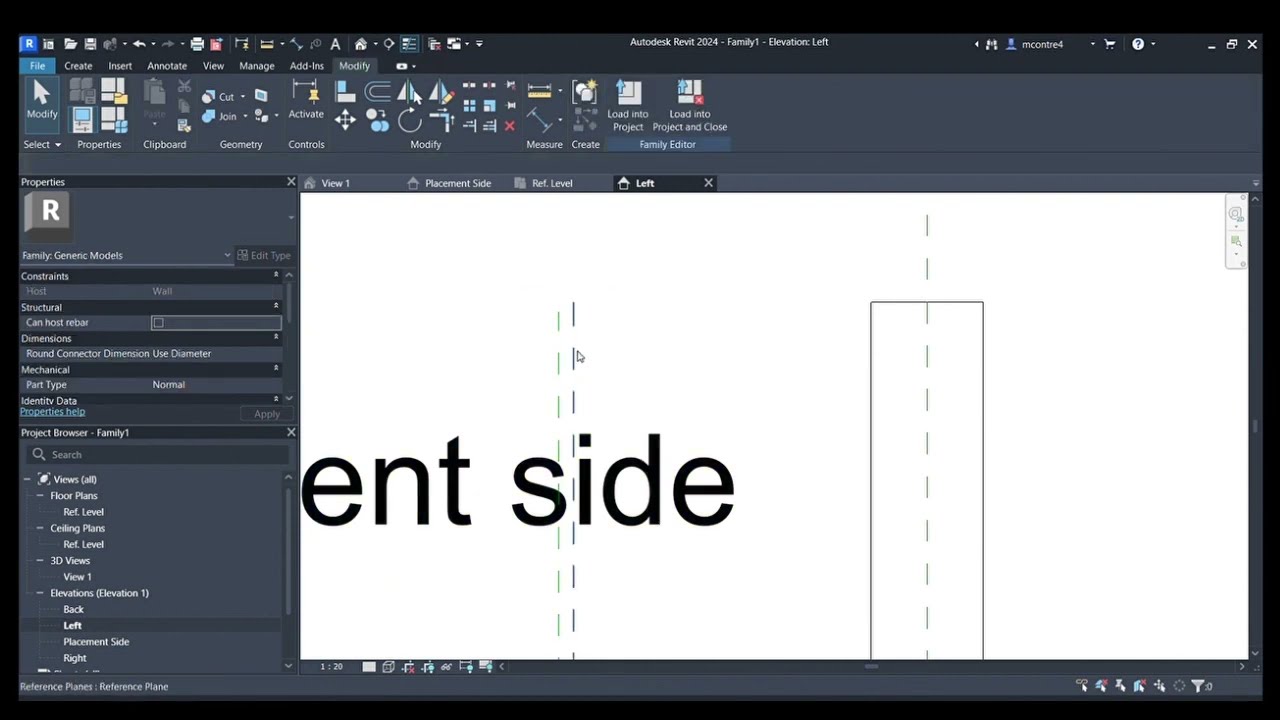1280x720 pixels.
Task: Choose Trim/Extend to Corner tool
Action: [441, 121]
